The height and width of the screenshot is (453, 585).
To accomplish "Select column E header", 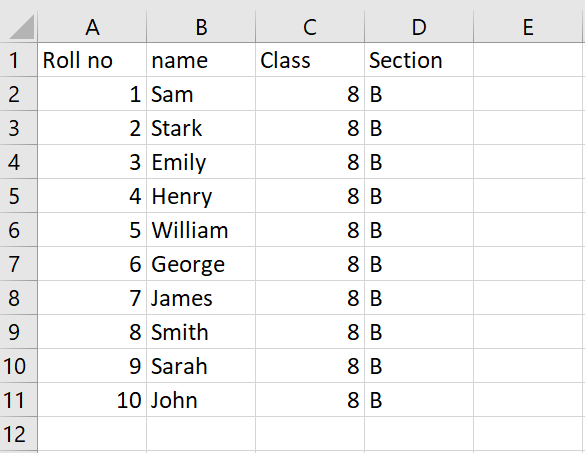I will 528,27.
